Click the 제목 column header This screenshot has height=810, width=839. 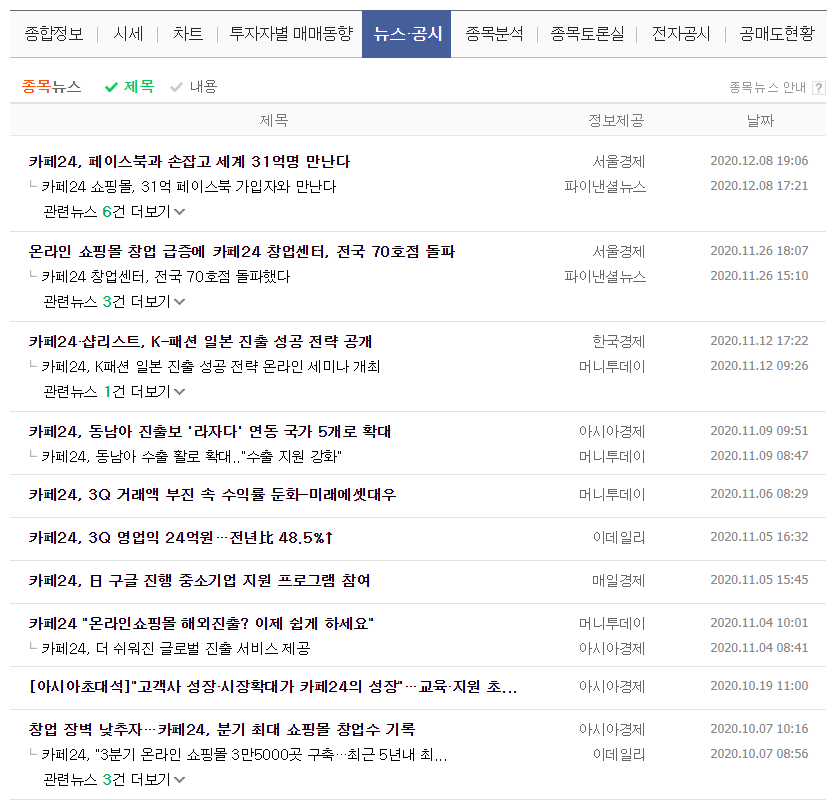click(274, 120)
